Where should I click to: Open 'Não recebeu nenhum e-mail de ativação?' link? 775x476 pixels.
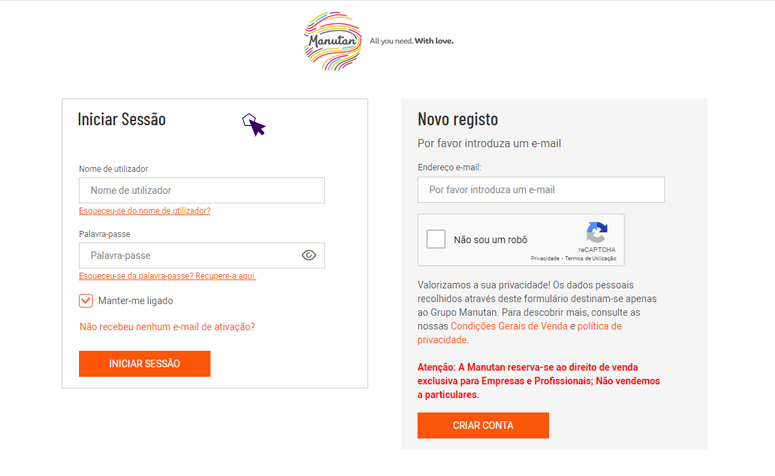pyautogui.click(x=168, y=327)
